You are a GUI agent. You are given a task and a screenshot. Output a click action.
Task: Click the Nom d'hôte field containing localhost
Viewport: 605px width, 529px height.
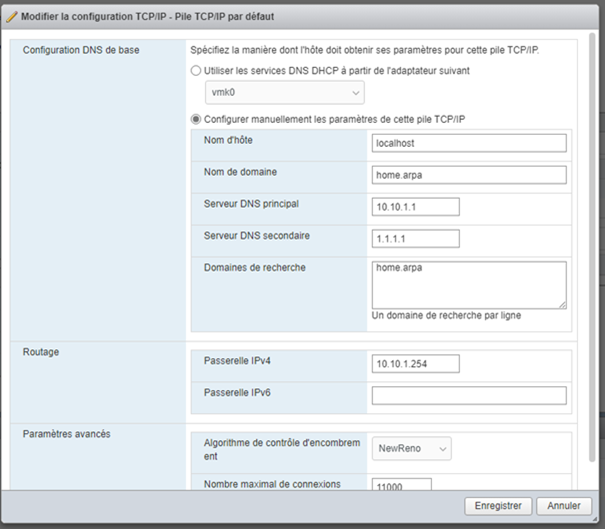[x=468, y=143]
